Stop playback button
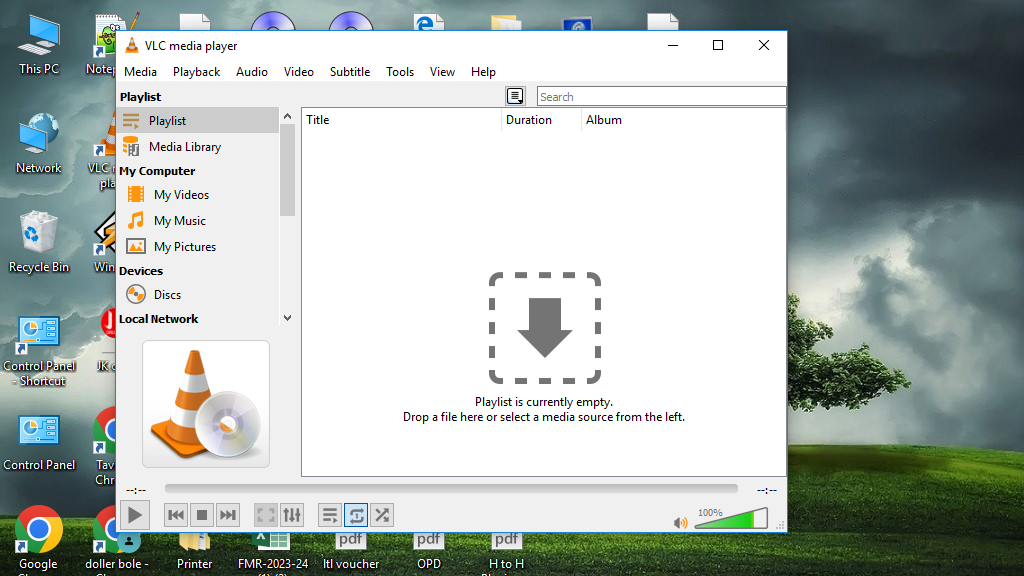 [202, 515]
